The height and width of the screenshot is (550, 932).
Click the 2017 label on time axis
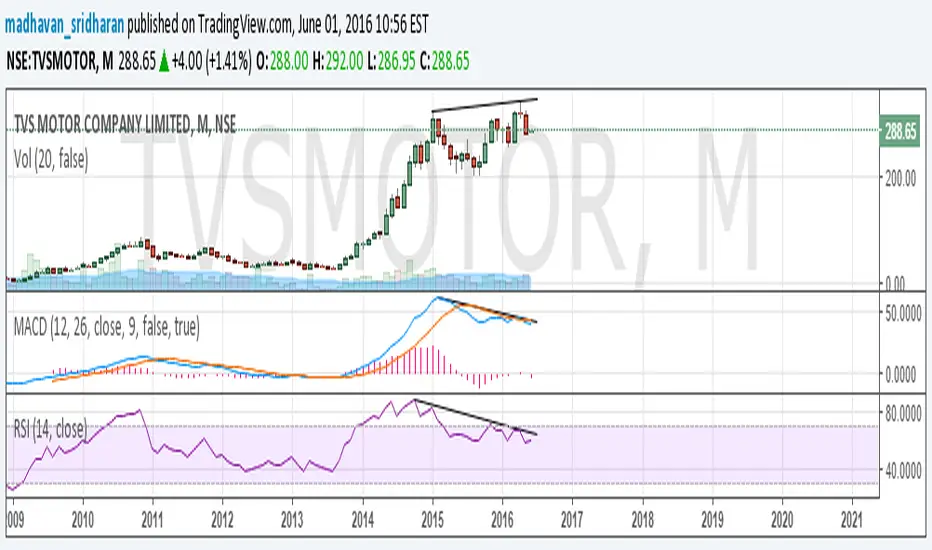pos(572,520)
